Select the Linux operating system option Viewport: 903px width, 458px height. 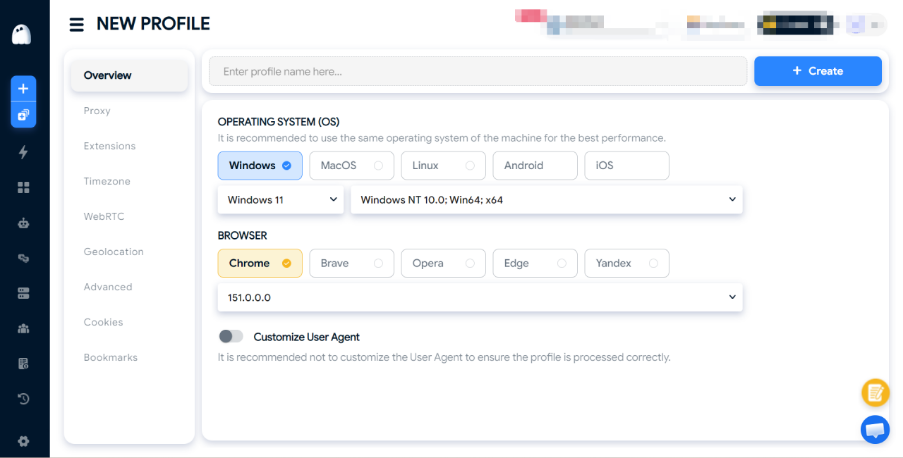coord(443,165)
